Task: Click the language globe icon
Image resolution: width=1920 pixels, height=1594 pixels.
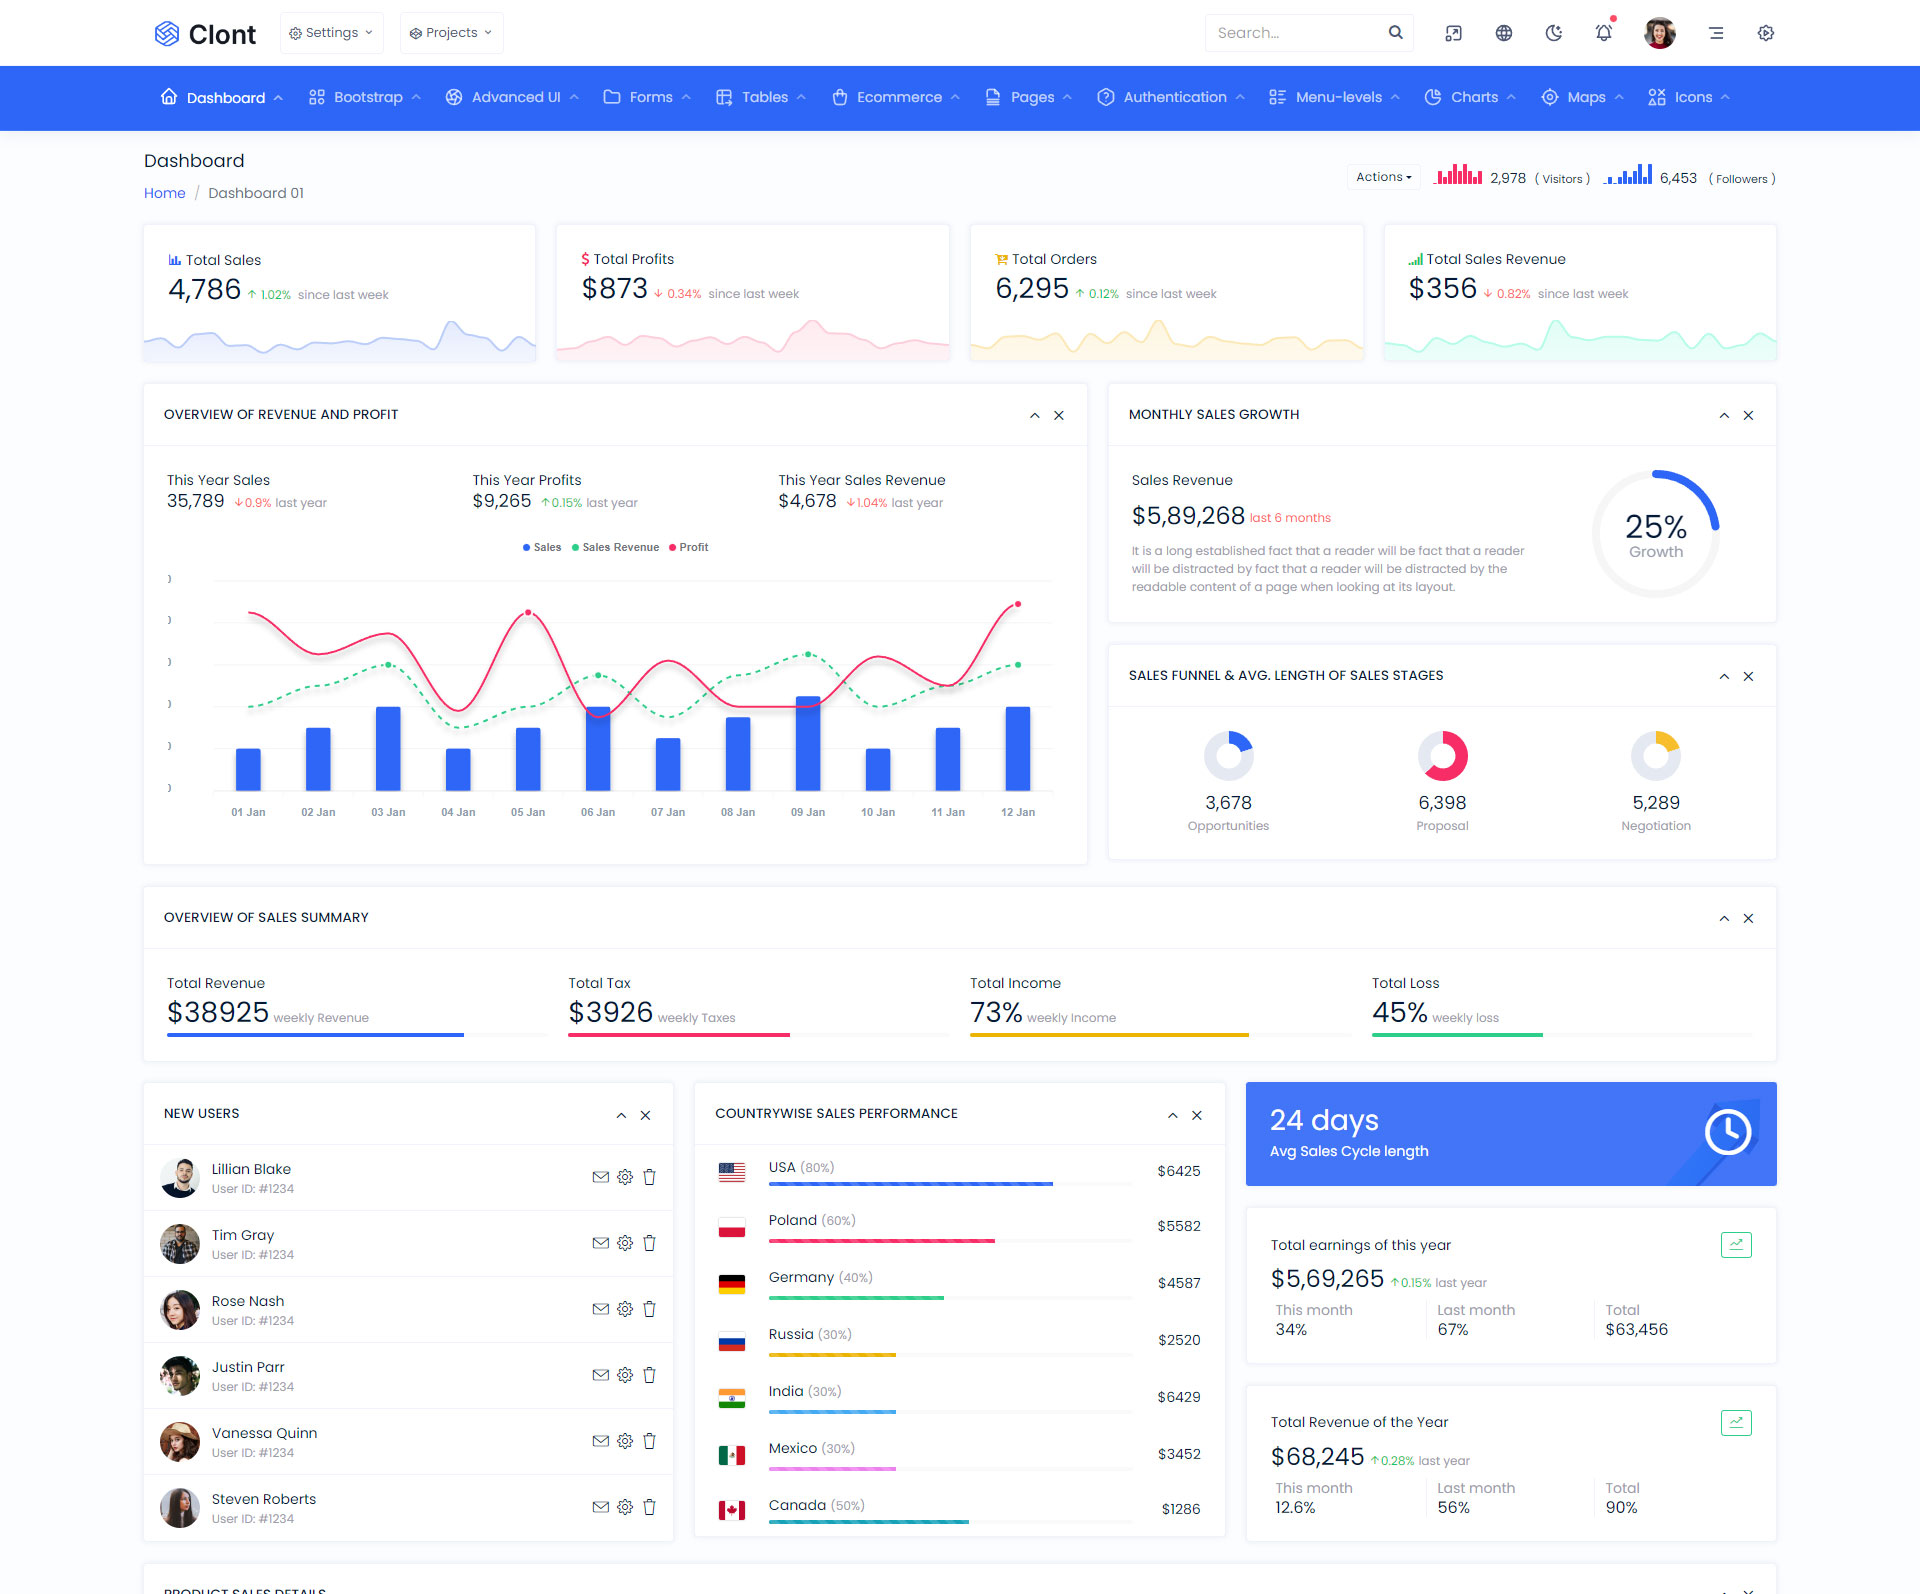Action: [1503, 33]
